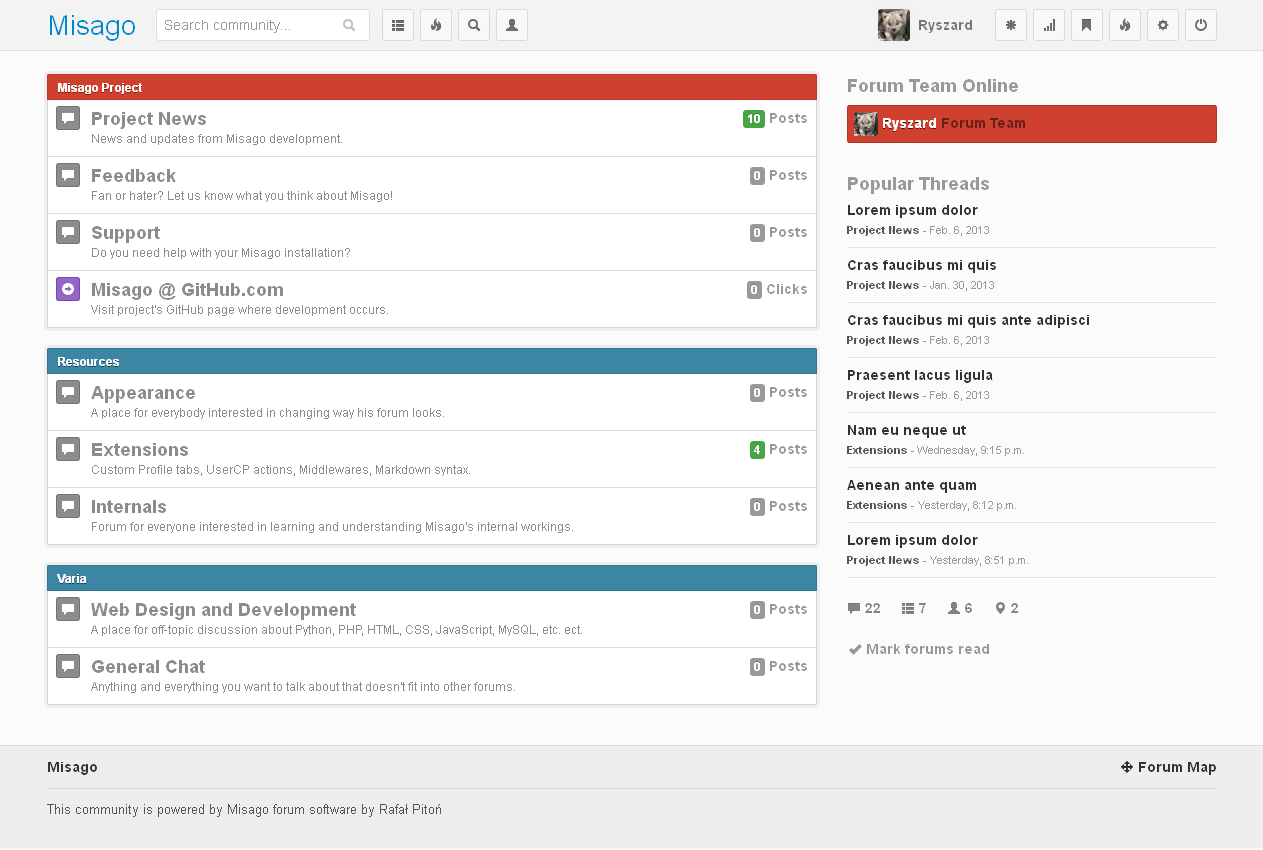Open the magnifier search icon in the navbar
Image resolution: width=1263 pixels, height=850 pixels.
(x=474, y=25)
